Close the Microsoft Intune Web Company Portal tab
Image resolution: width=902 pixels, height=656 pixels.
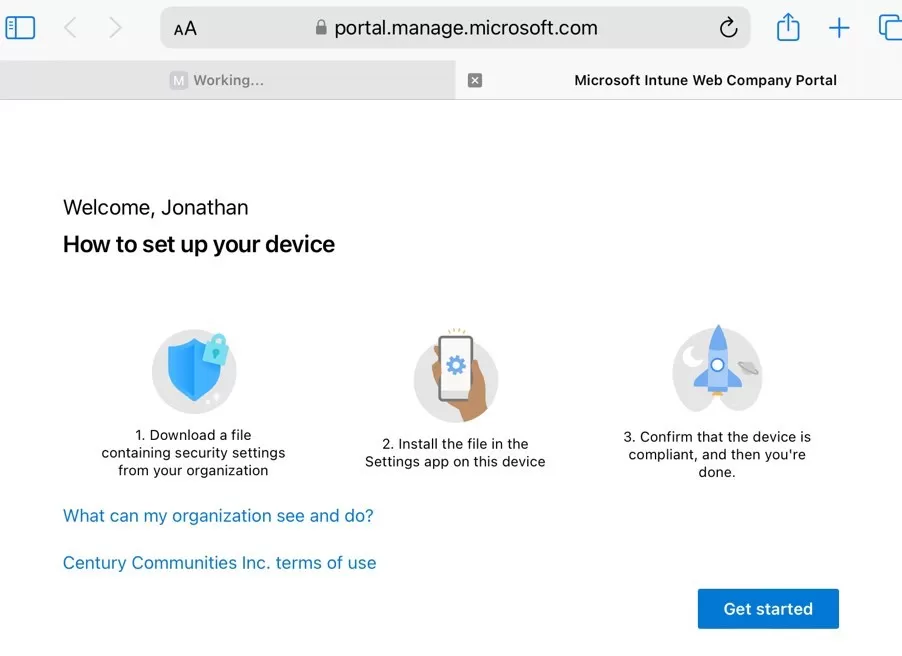[475, 80]
